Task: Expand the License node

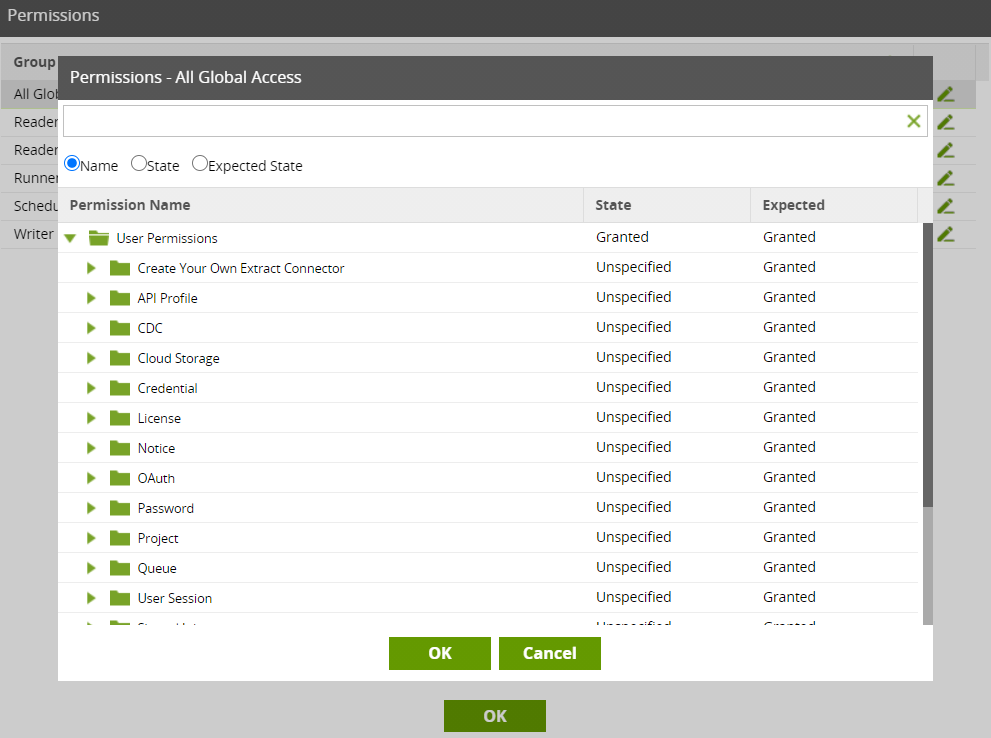Action: point(91,418)
